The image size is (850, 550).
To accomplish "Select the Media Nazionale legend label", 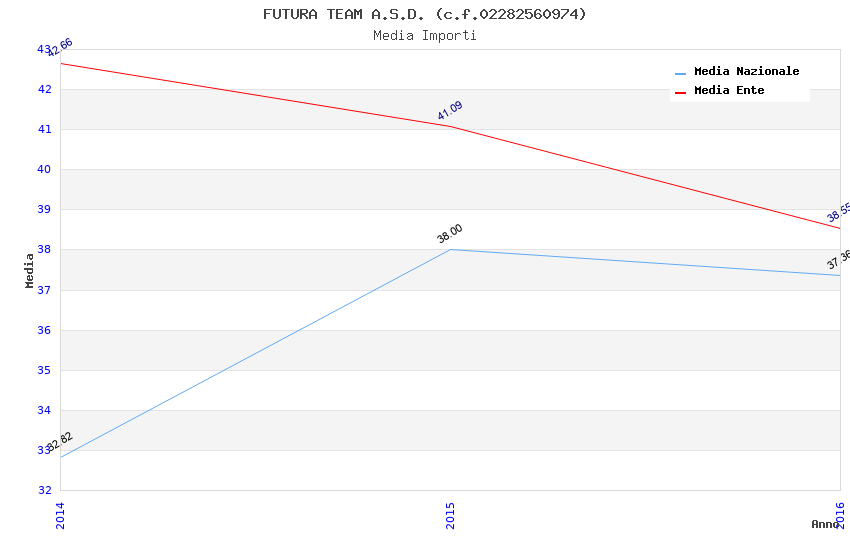I will [x=746, y=72].
